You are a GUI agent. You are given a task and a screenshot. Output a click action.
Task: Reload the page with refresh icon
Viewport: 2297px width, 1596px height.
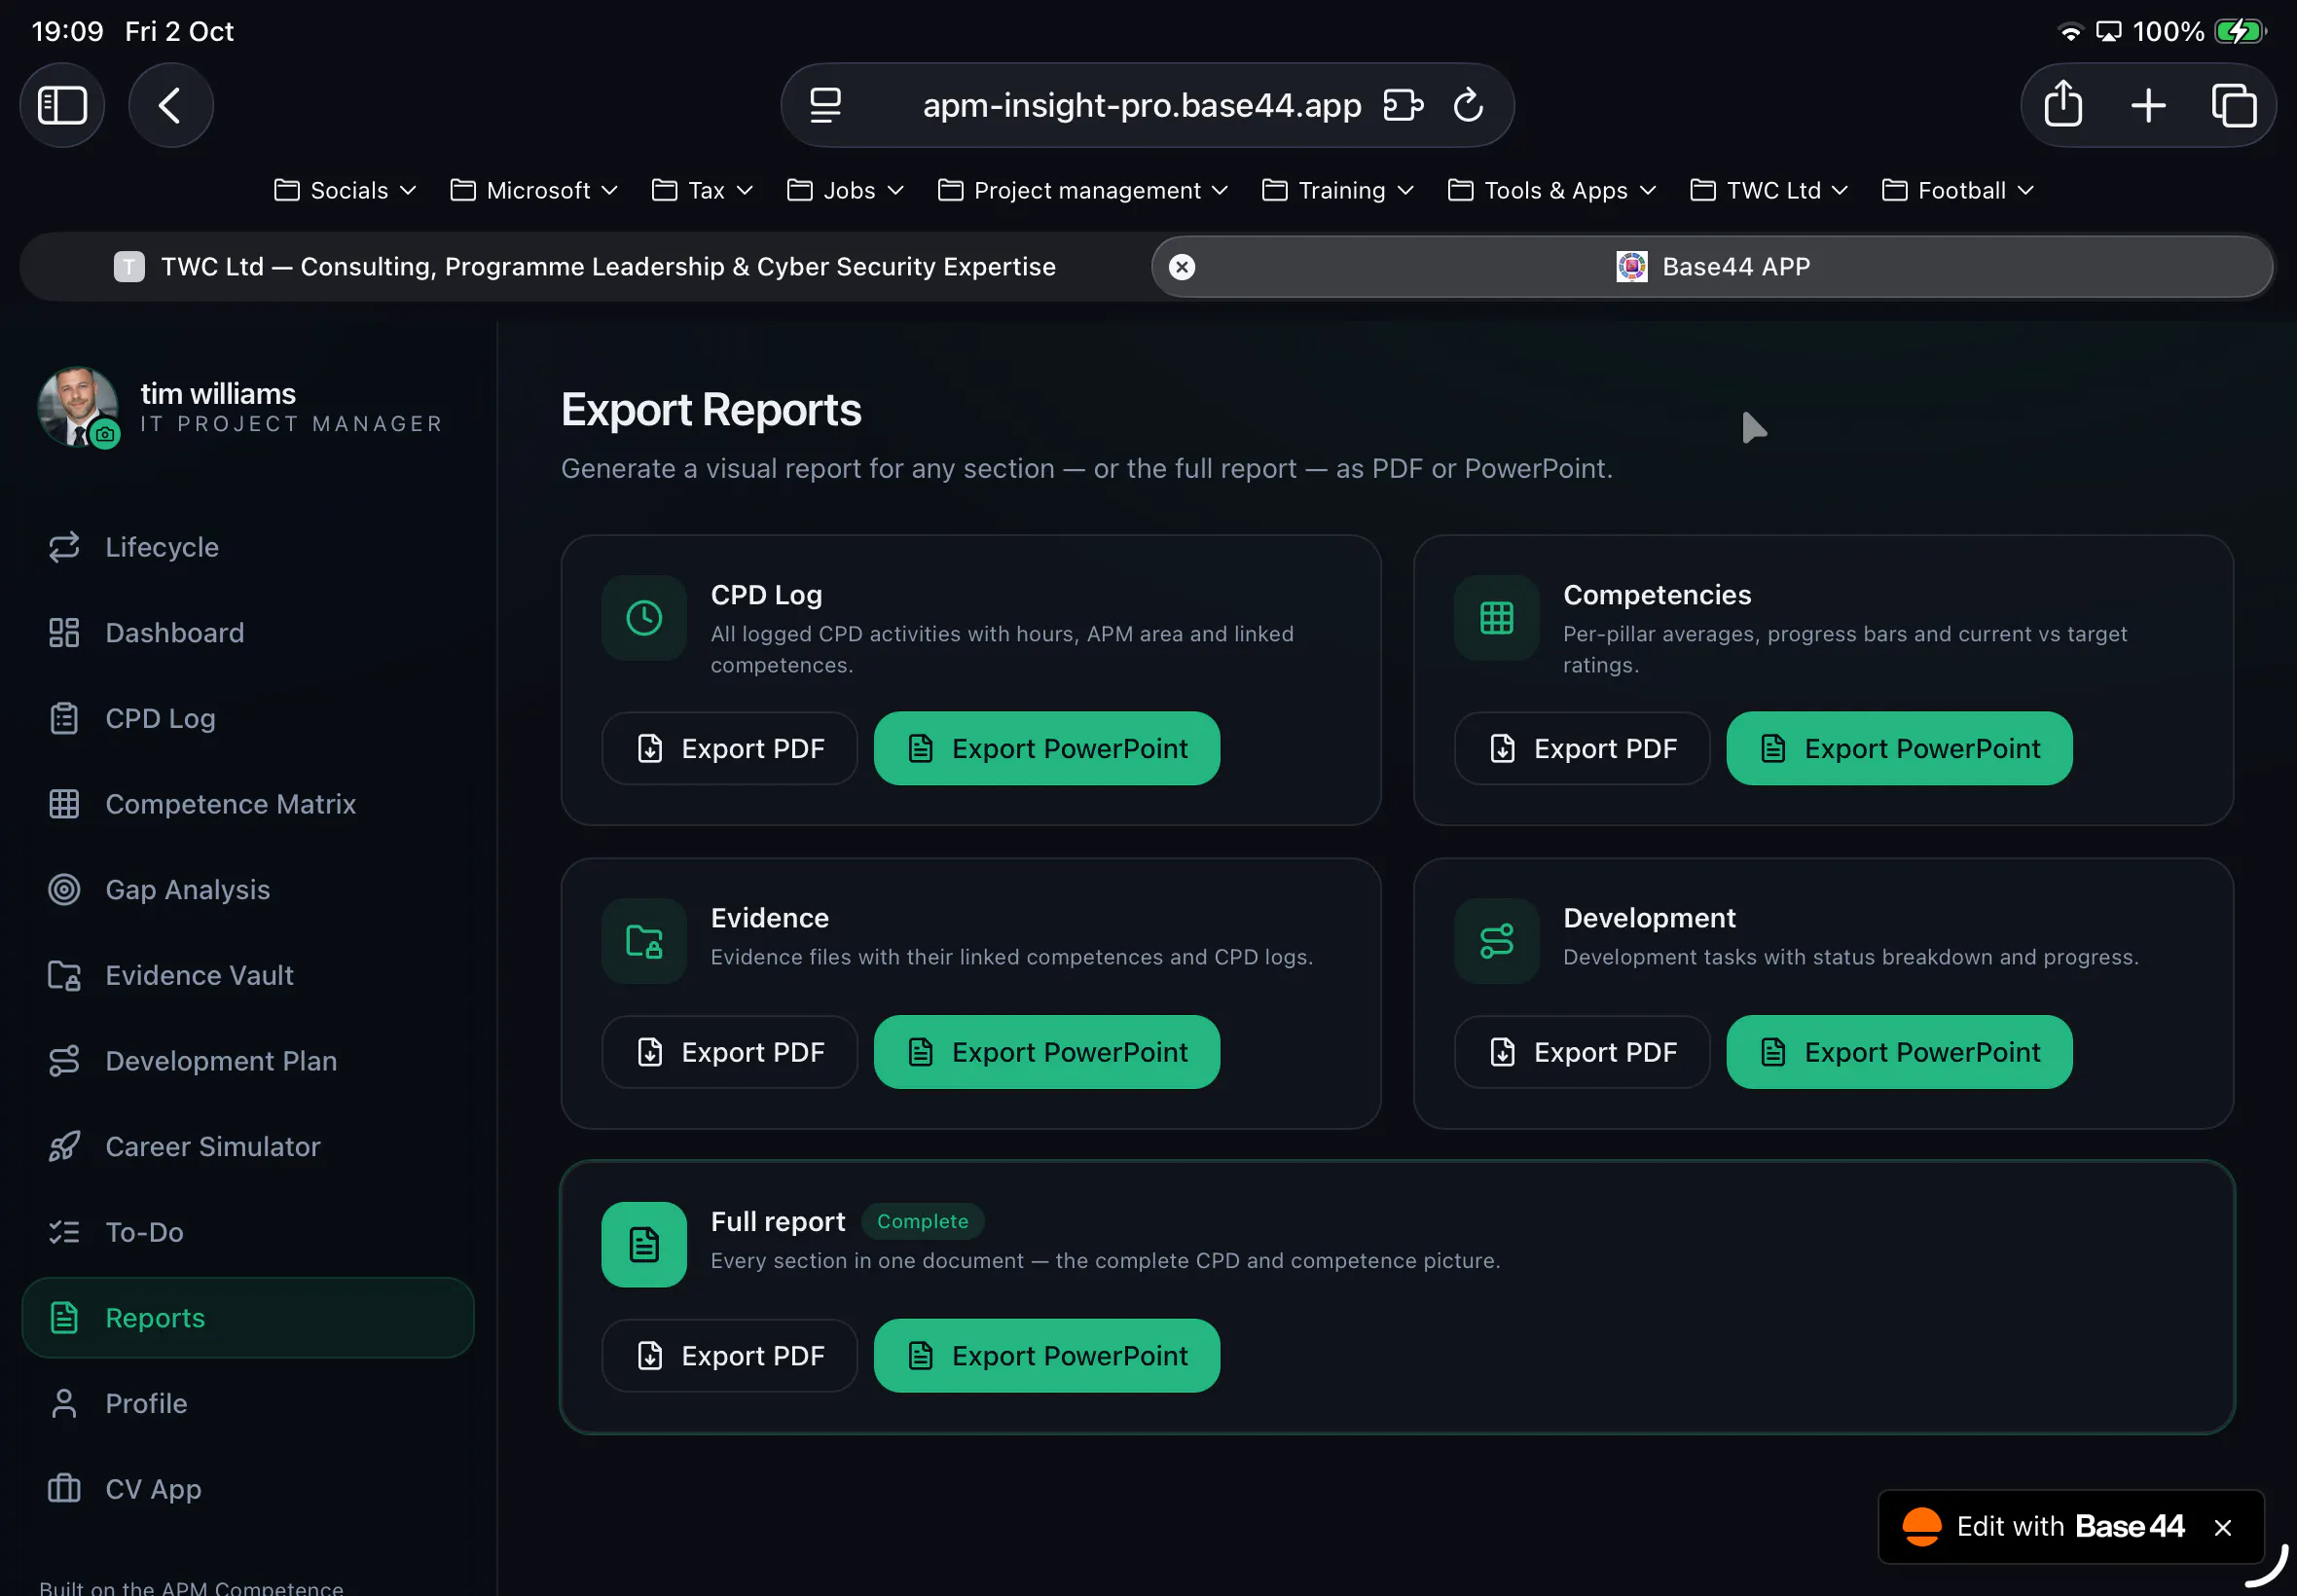pyautogui.click(x=1468, y=105)
